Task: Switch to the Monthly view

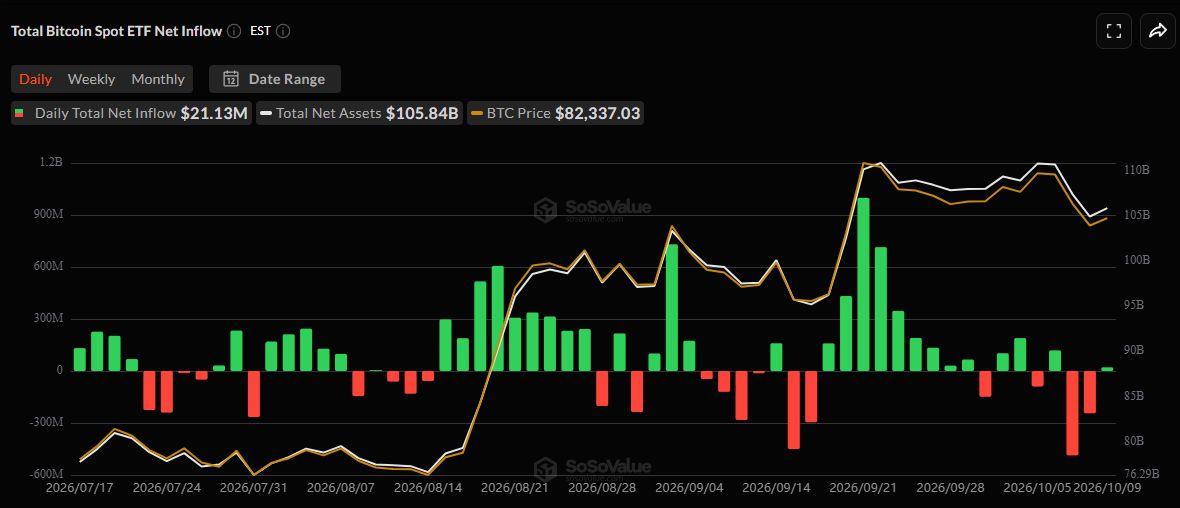Action: point(158,79)
